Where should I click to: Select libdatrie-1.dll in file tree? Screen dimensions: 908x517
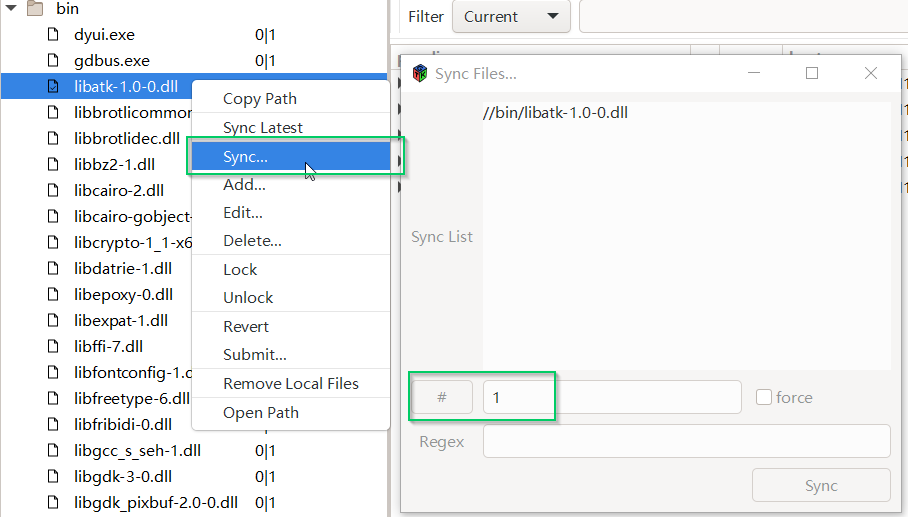123,269
